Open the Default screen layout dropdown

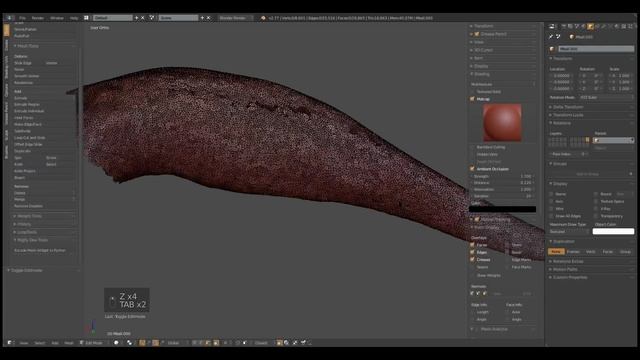tap(112, 18)
